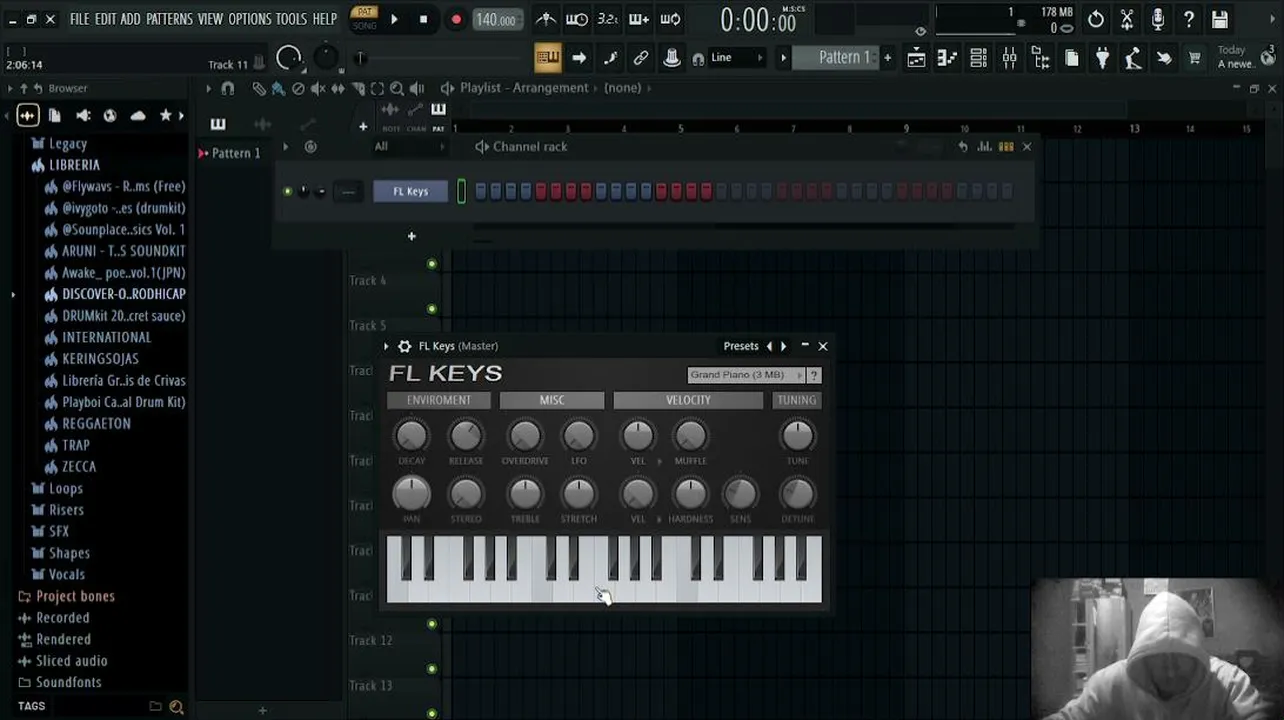Click the FL Keys channel button
1284x720 pixels.
pyautogui.click(x=411, y=191)
